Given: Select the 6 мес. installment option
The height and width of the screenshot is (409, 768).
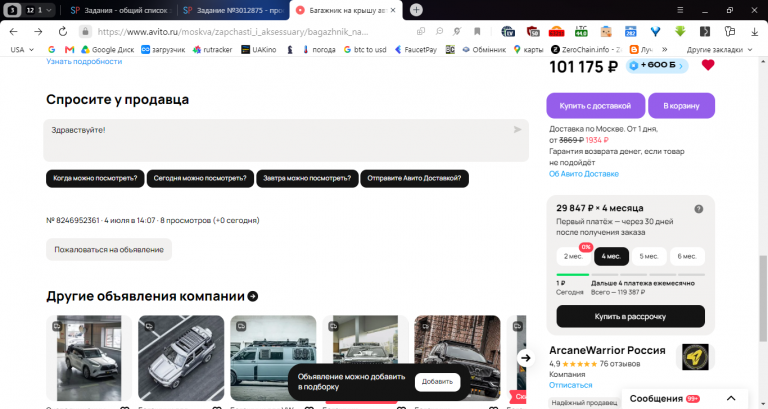Looking at the screenshot, I should pos(687,256).
